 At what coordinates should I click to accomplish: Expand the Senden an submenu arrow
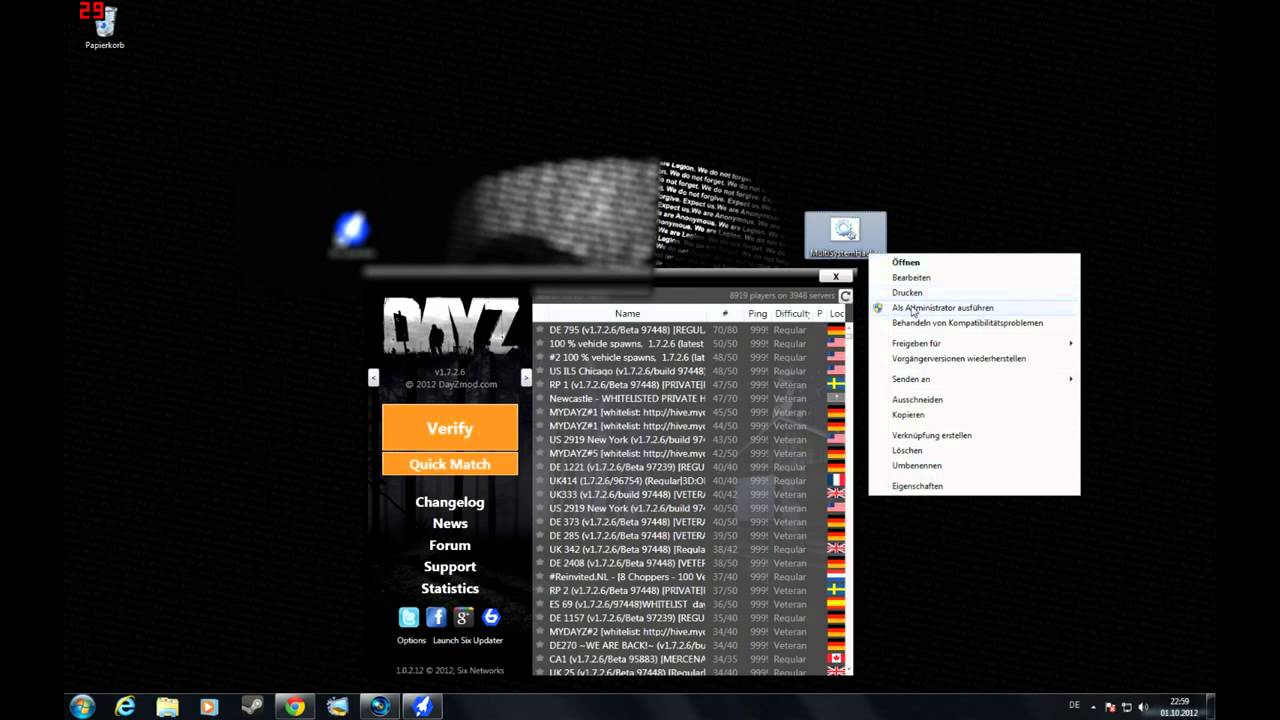[1071, 379]
